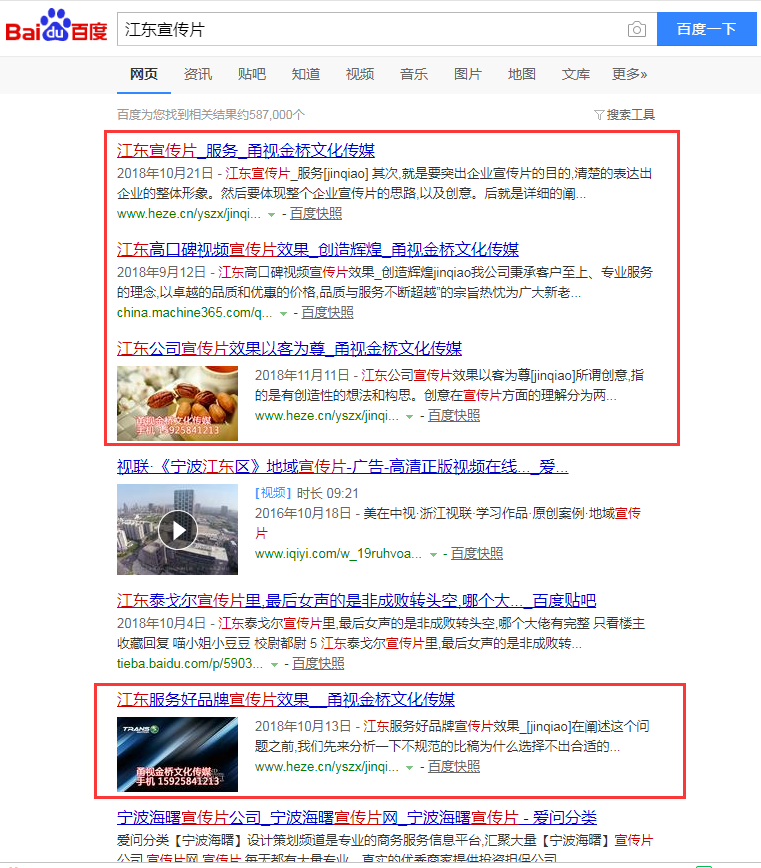Screen dimensions: 761x868
Task: Switch to the 地图 tab
Action: point(522,74)
